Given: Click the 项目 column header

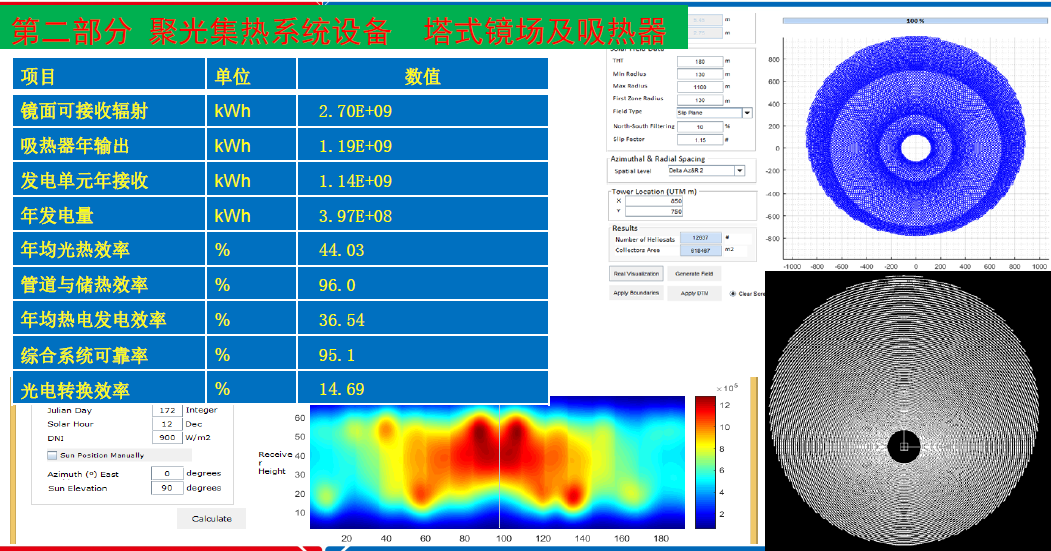Looking at the screenshot, I should (x=38, y=76).
